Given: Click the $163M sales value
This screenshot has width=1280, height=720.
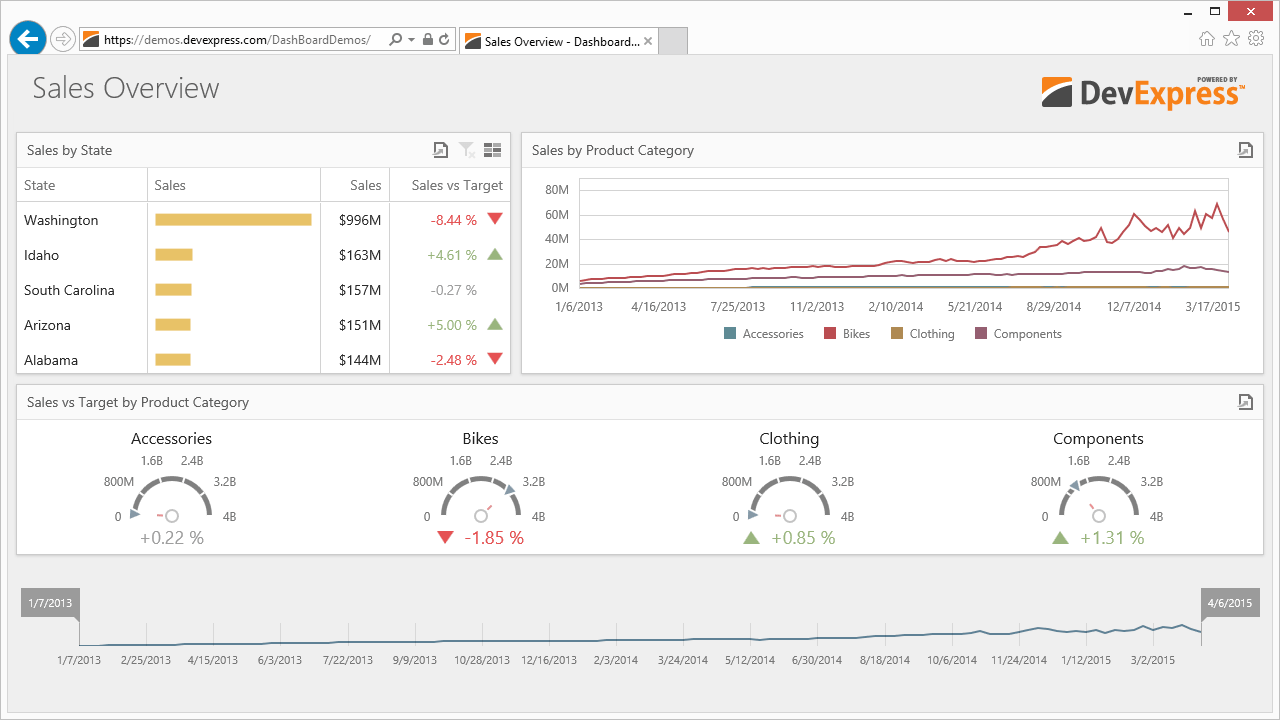Looking at the screenshot, I should [x=360, y=255].
